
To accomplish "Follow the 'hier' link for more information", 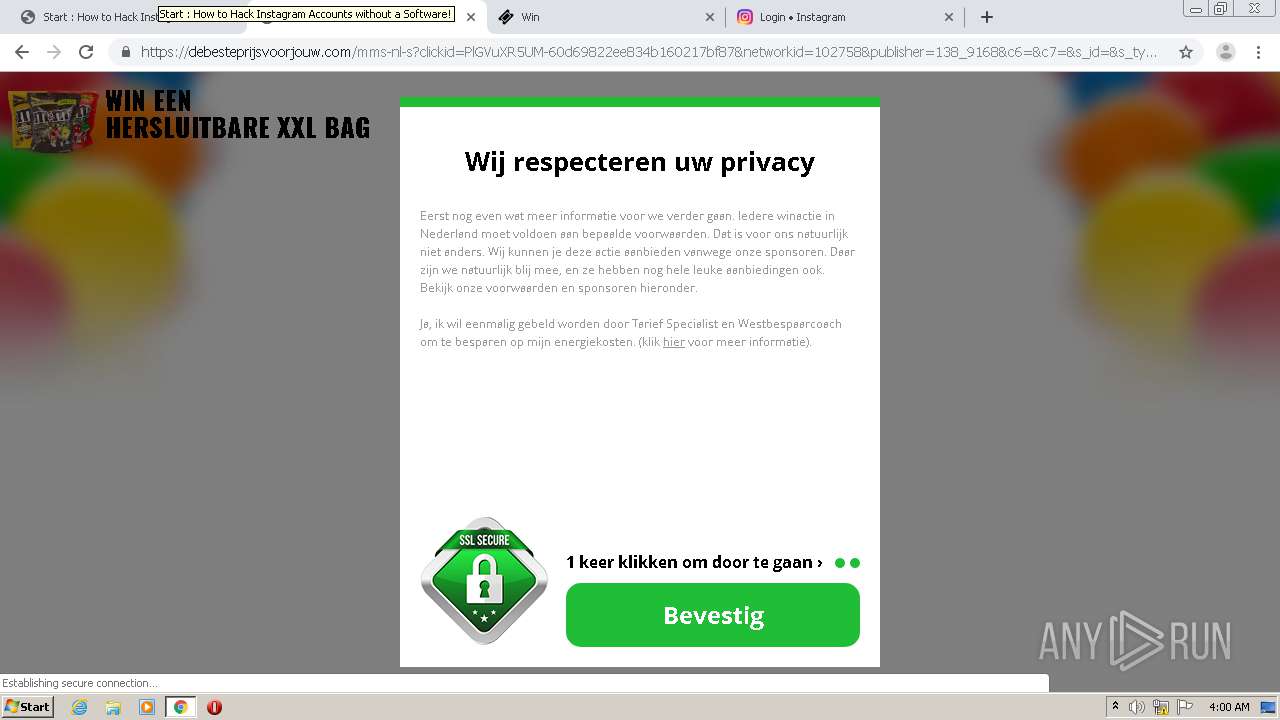I will (x=674, y=342).
